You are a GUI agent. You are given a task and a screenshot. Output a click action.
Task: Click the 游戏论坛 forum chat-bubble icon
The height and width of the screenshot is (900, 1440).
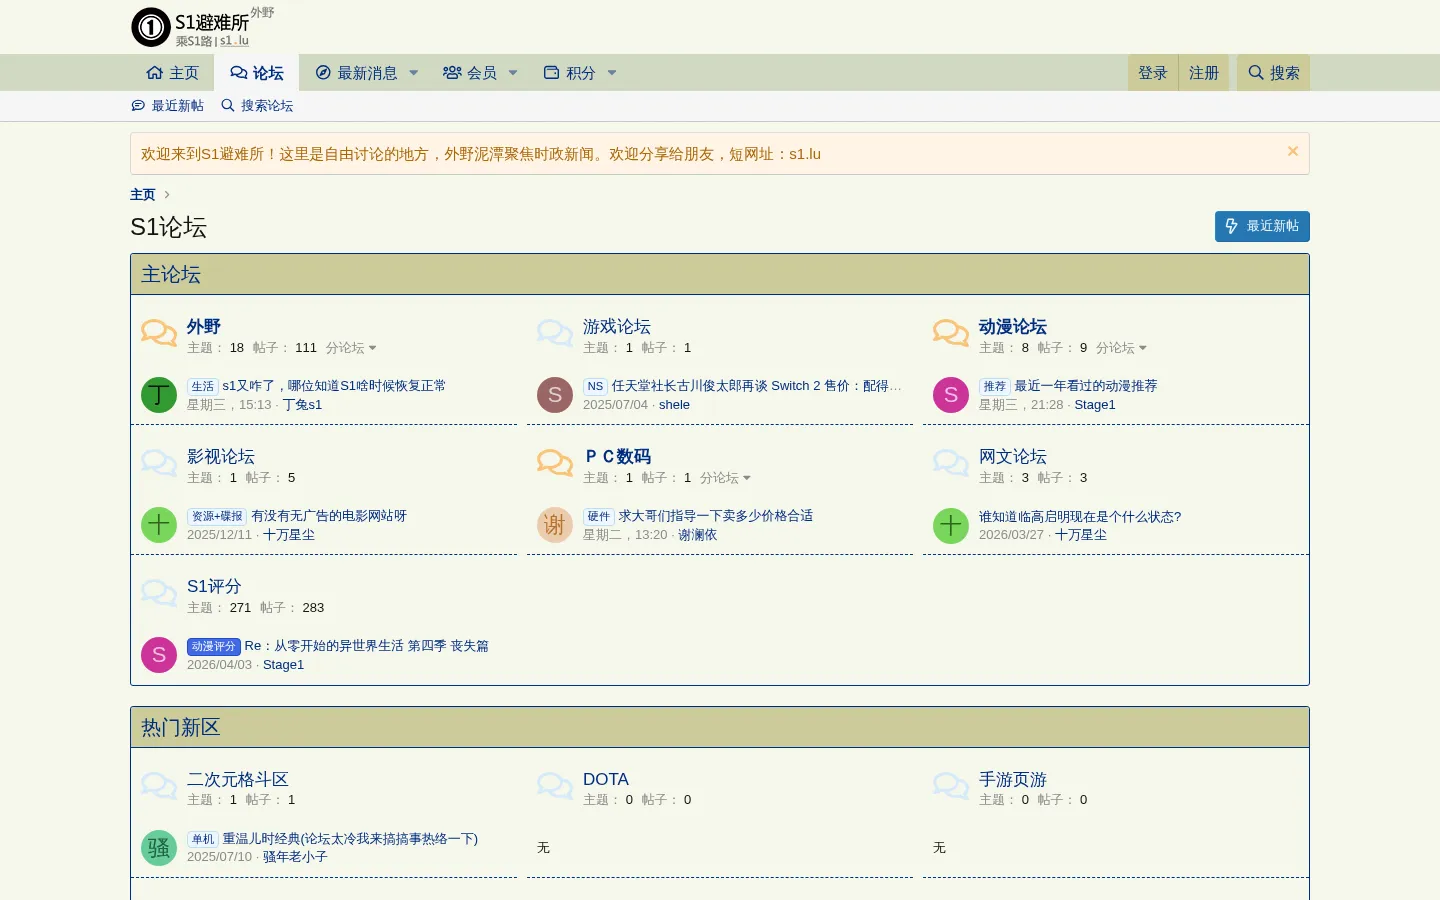[x=555, y=333]
